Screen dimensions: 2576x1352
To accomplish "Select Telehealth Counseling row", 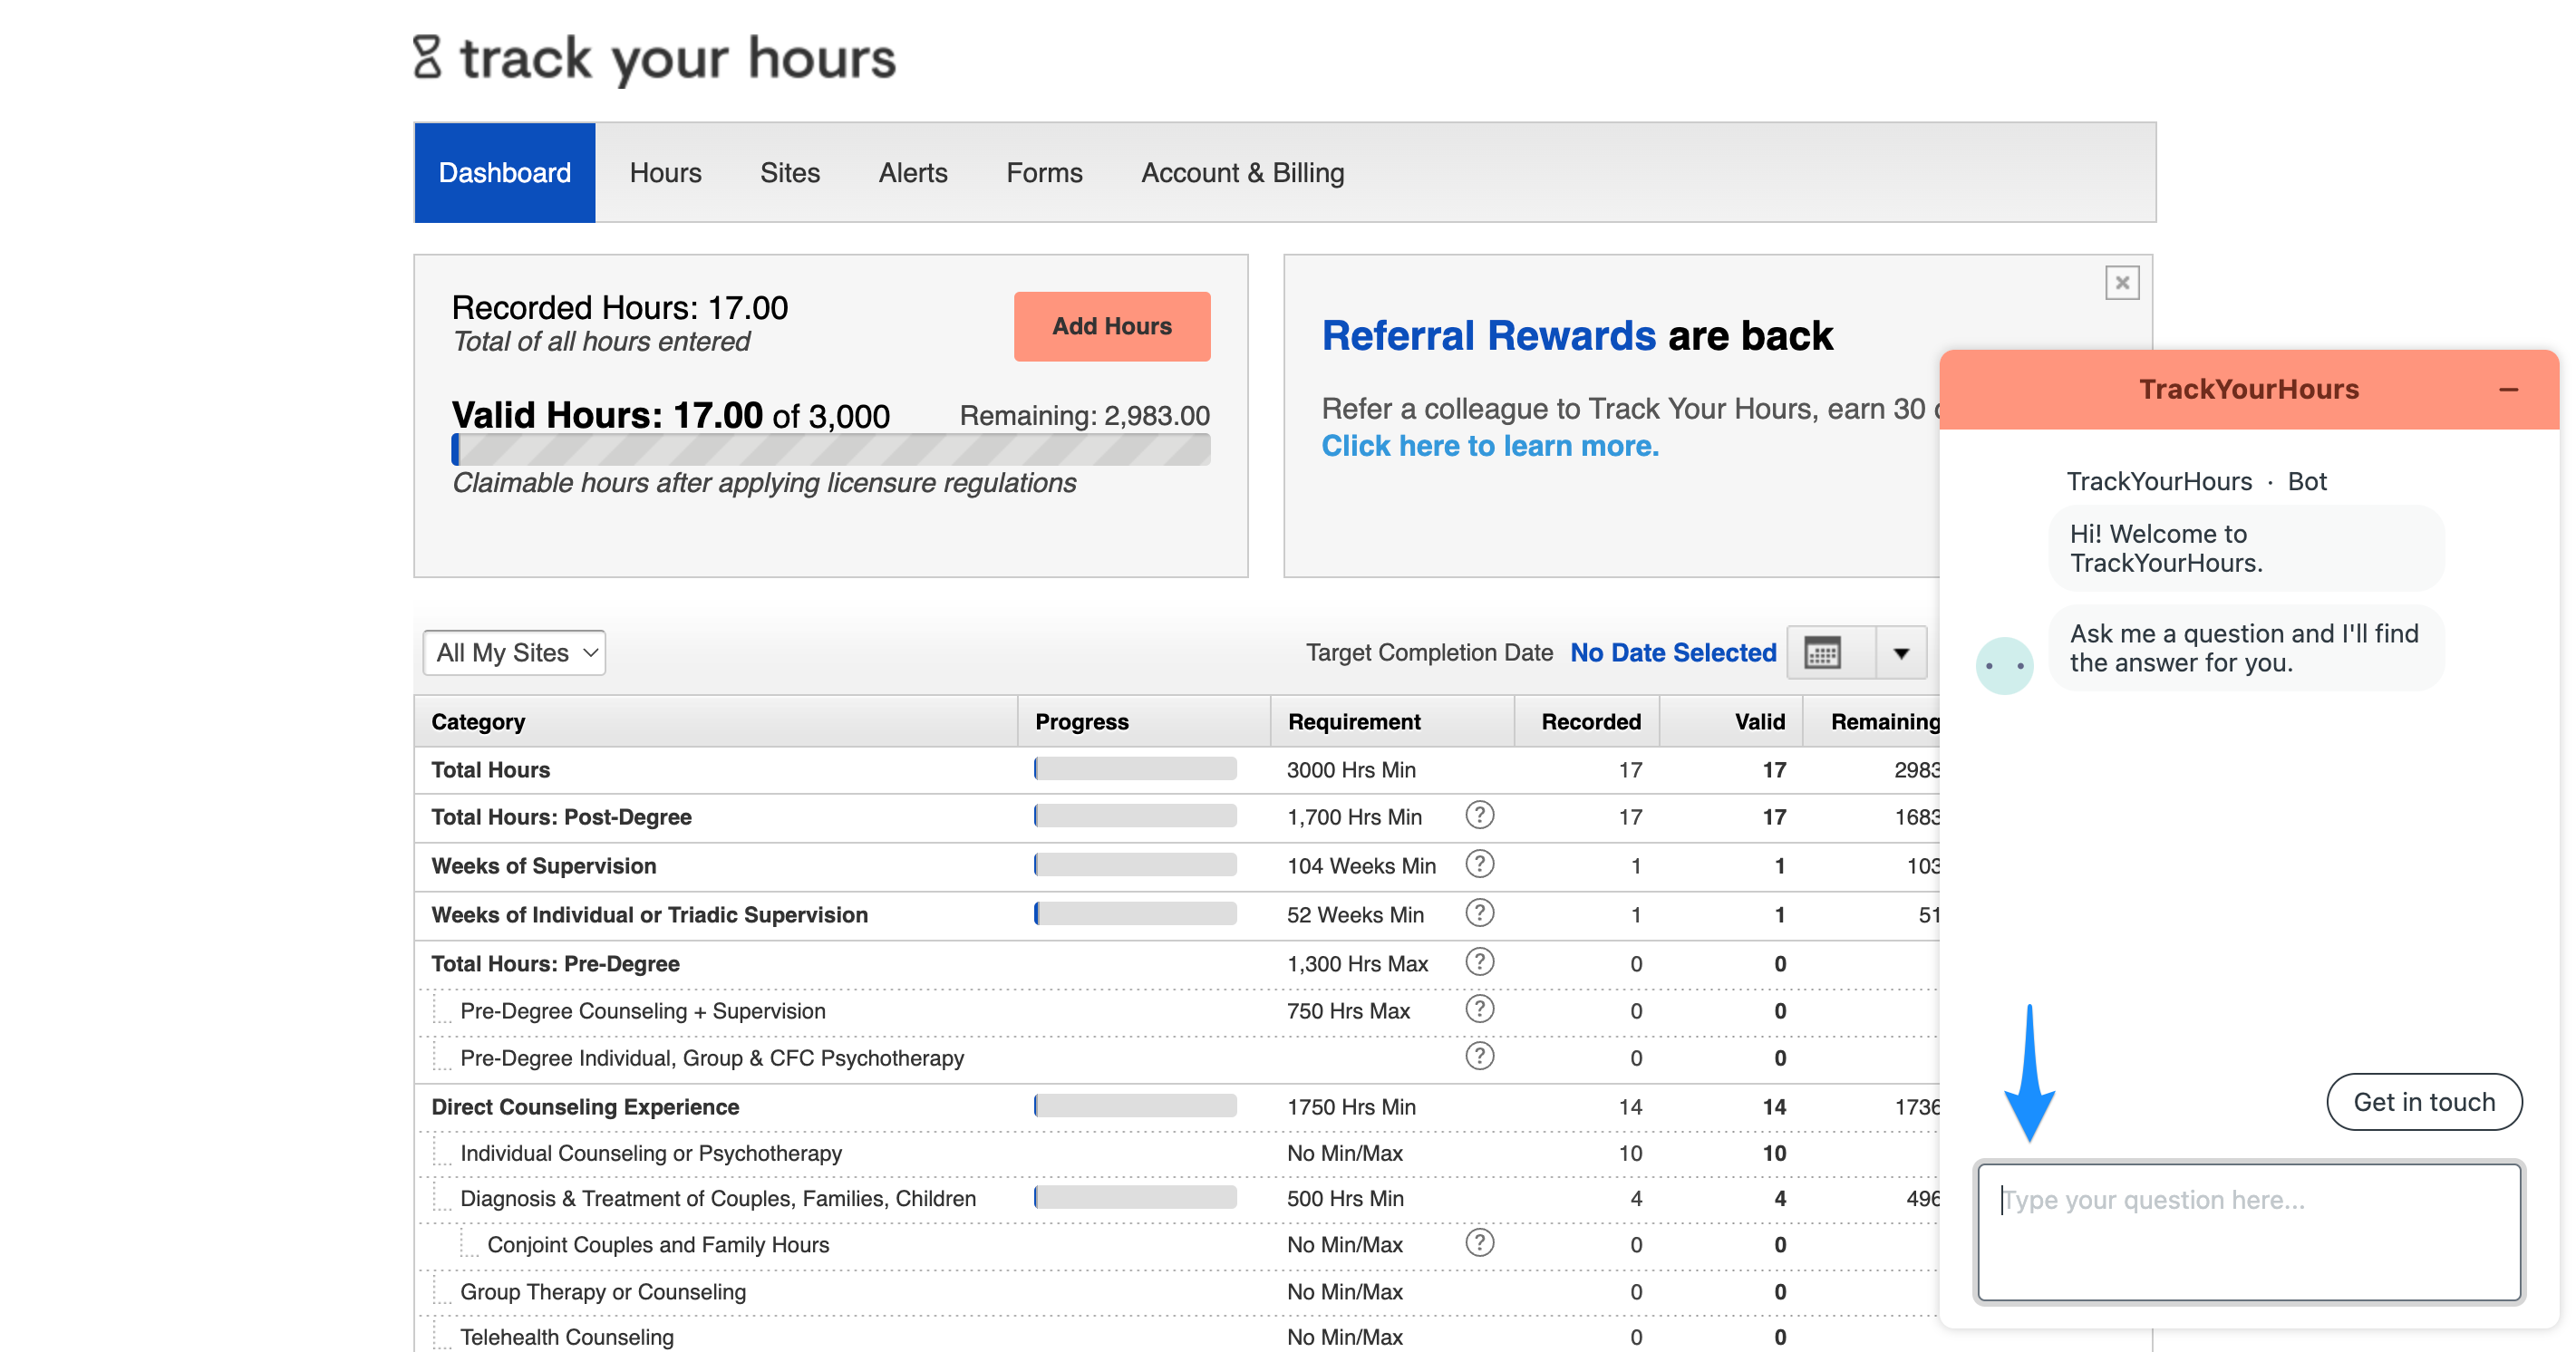I will coord(567,1337).
